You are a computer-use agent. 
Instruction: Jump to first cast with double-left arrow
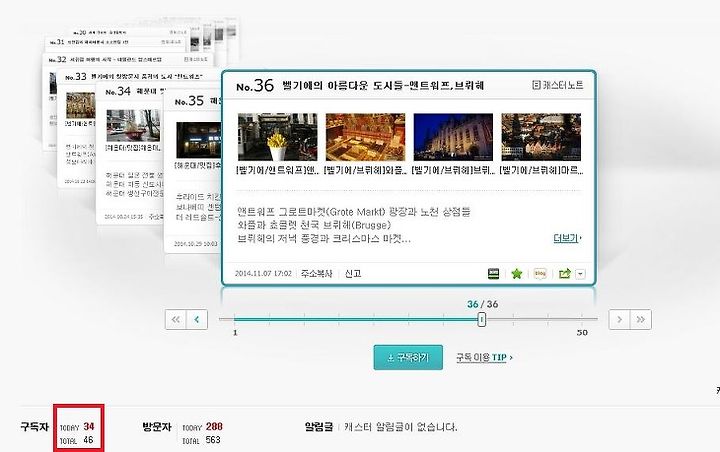(175, 320)
